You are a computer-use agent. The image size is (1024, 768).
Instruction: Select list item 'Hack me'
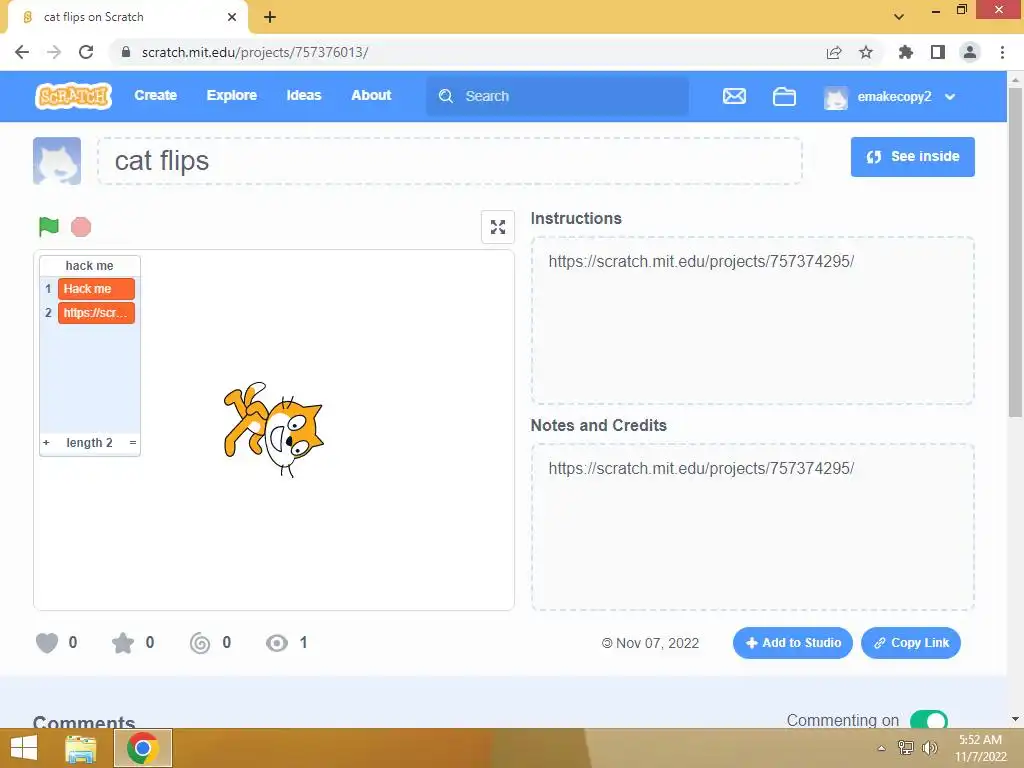pyautogui.click(x=96, y=289)
